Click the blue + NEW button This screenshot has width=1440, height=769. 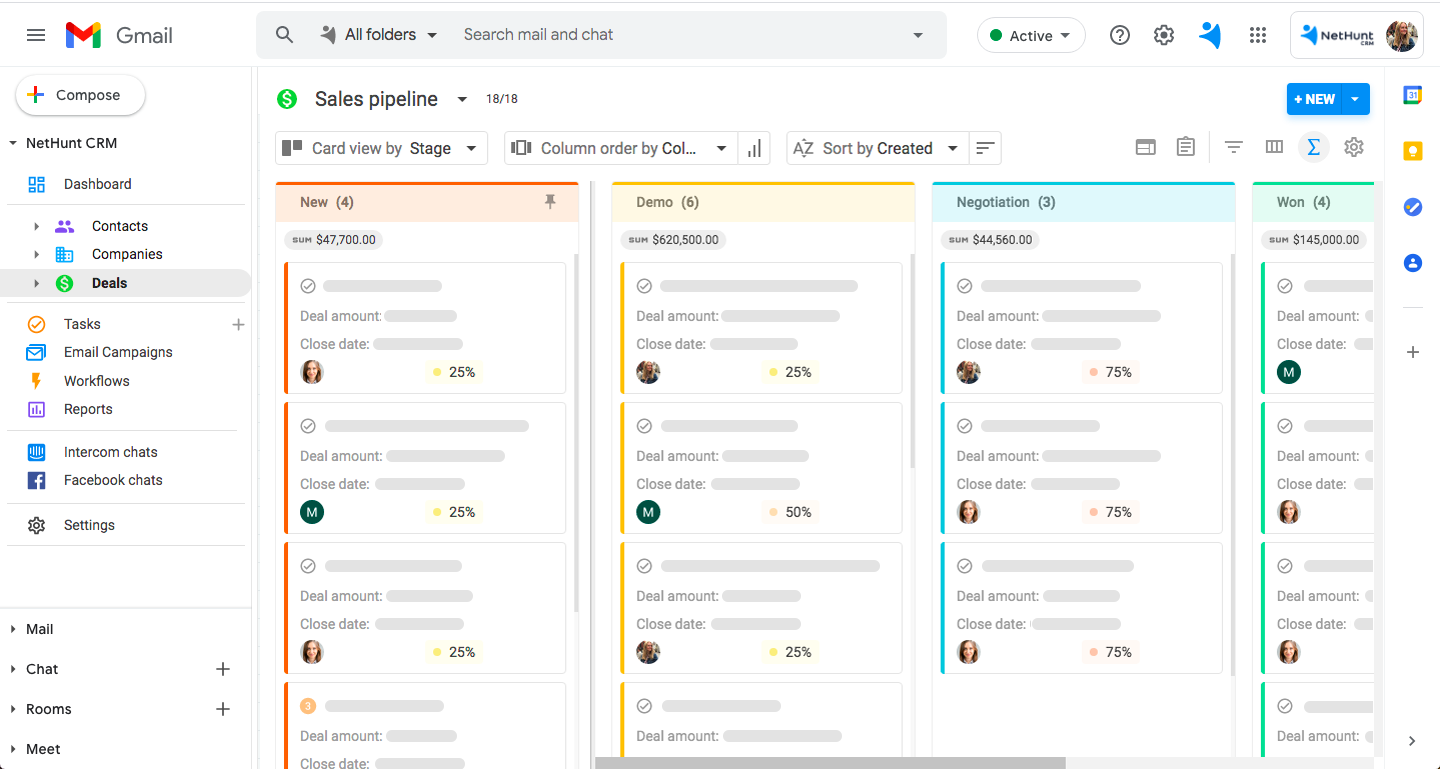pyautogui.click(x=1314, y=99)
